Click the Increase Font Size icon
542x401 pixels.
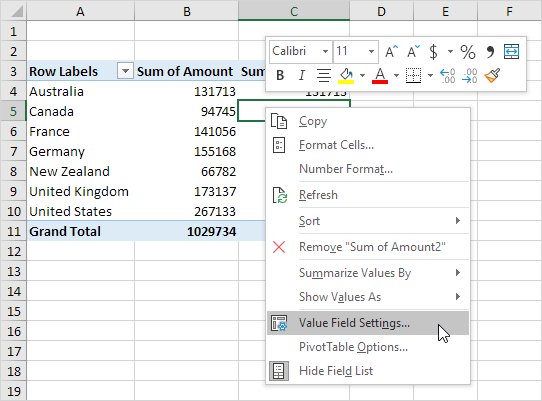click(x=392, y=52)
